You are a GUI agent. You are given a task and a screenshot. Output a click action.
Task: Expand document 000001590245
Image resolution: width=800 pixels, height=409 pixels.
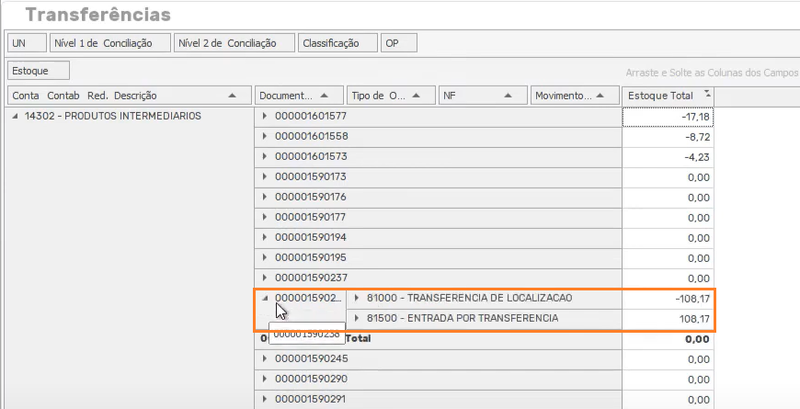click(264, 359)
